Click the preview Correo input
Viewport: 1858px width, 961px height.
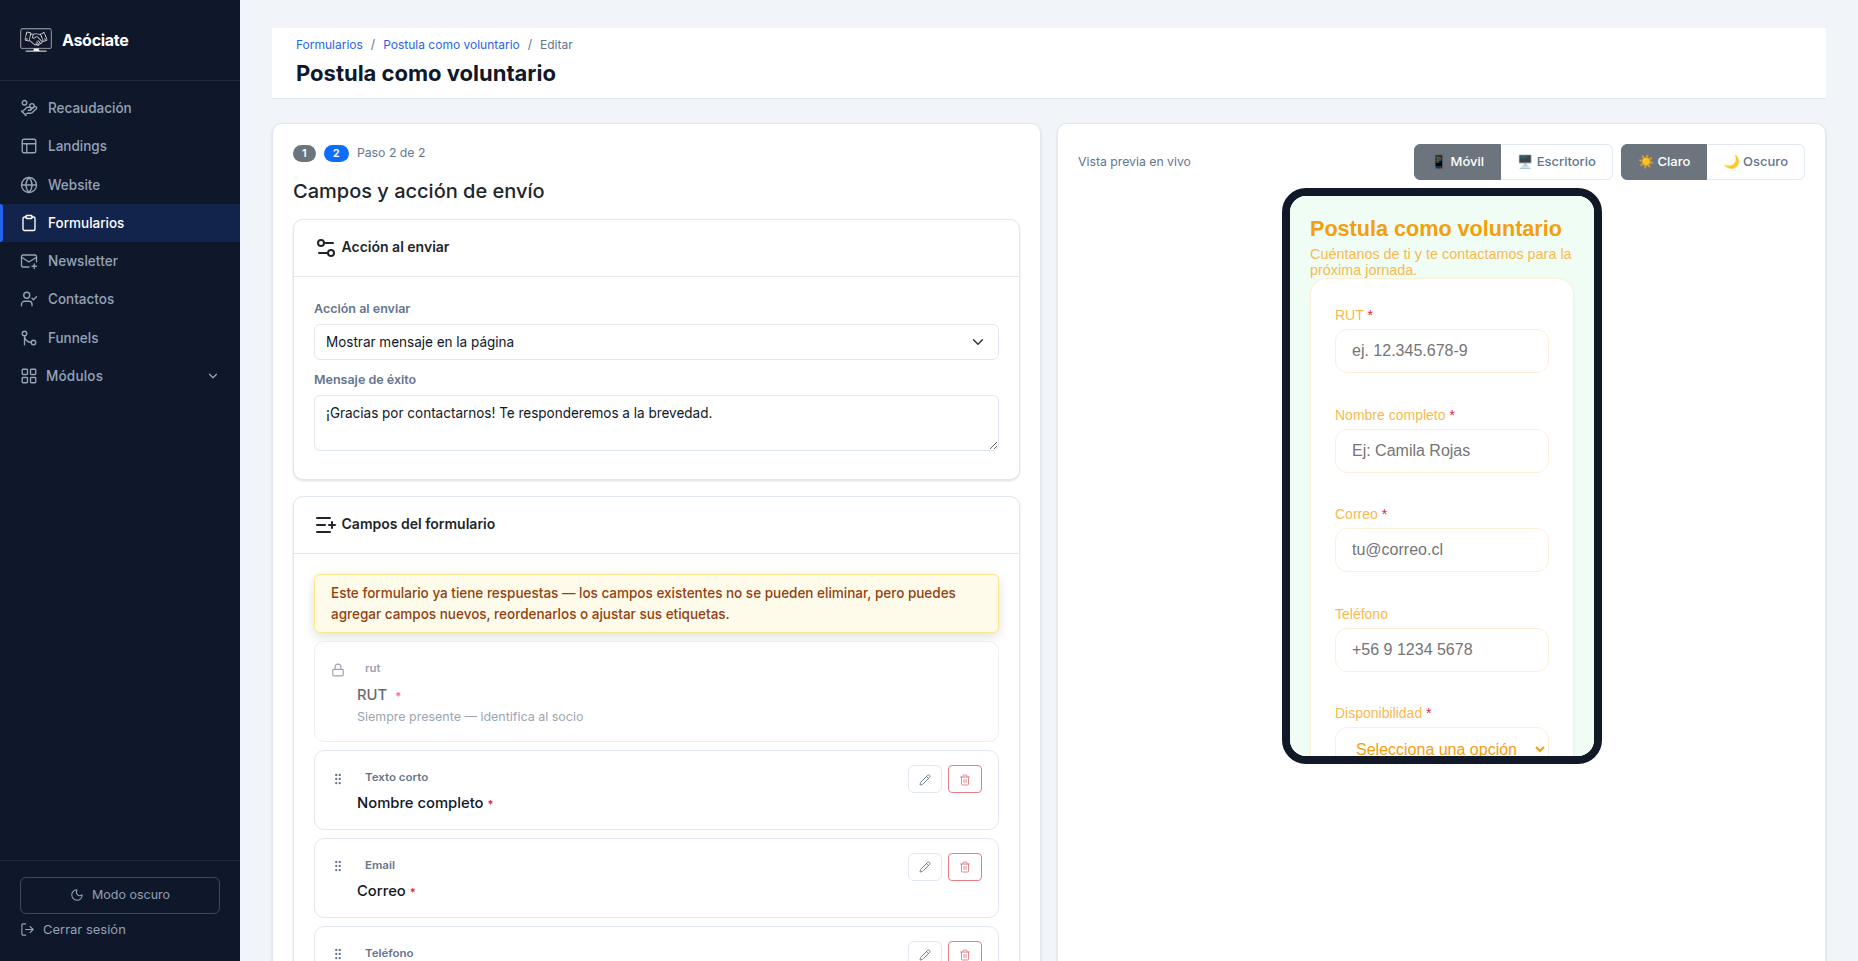point(1441,550)
